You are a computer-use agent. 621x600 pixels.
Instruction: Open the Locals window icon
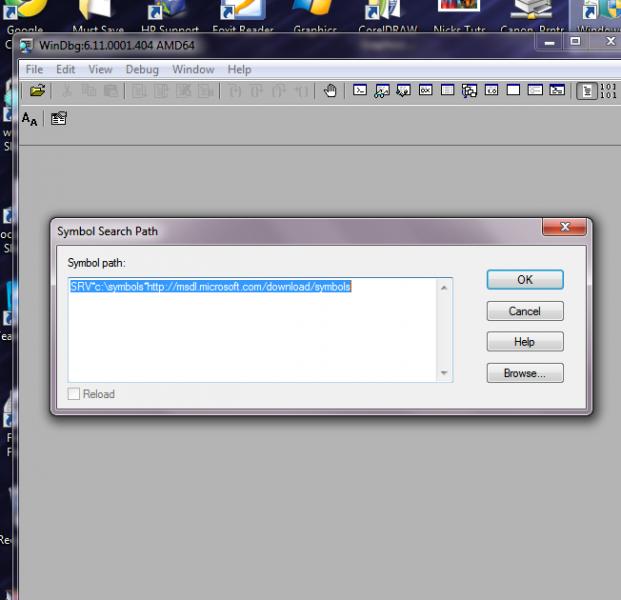tap(404, 91)
